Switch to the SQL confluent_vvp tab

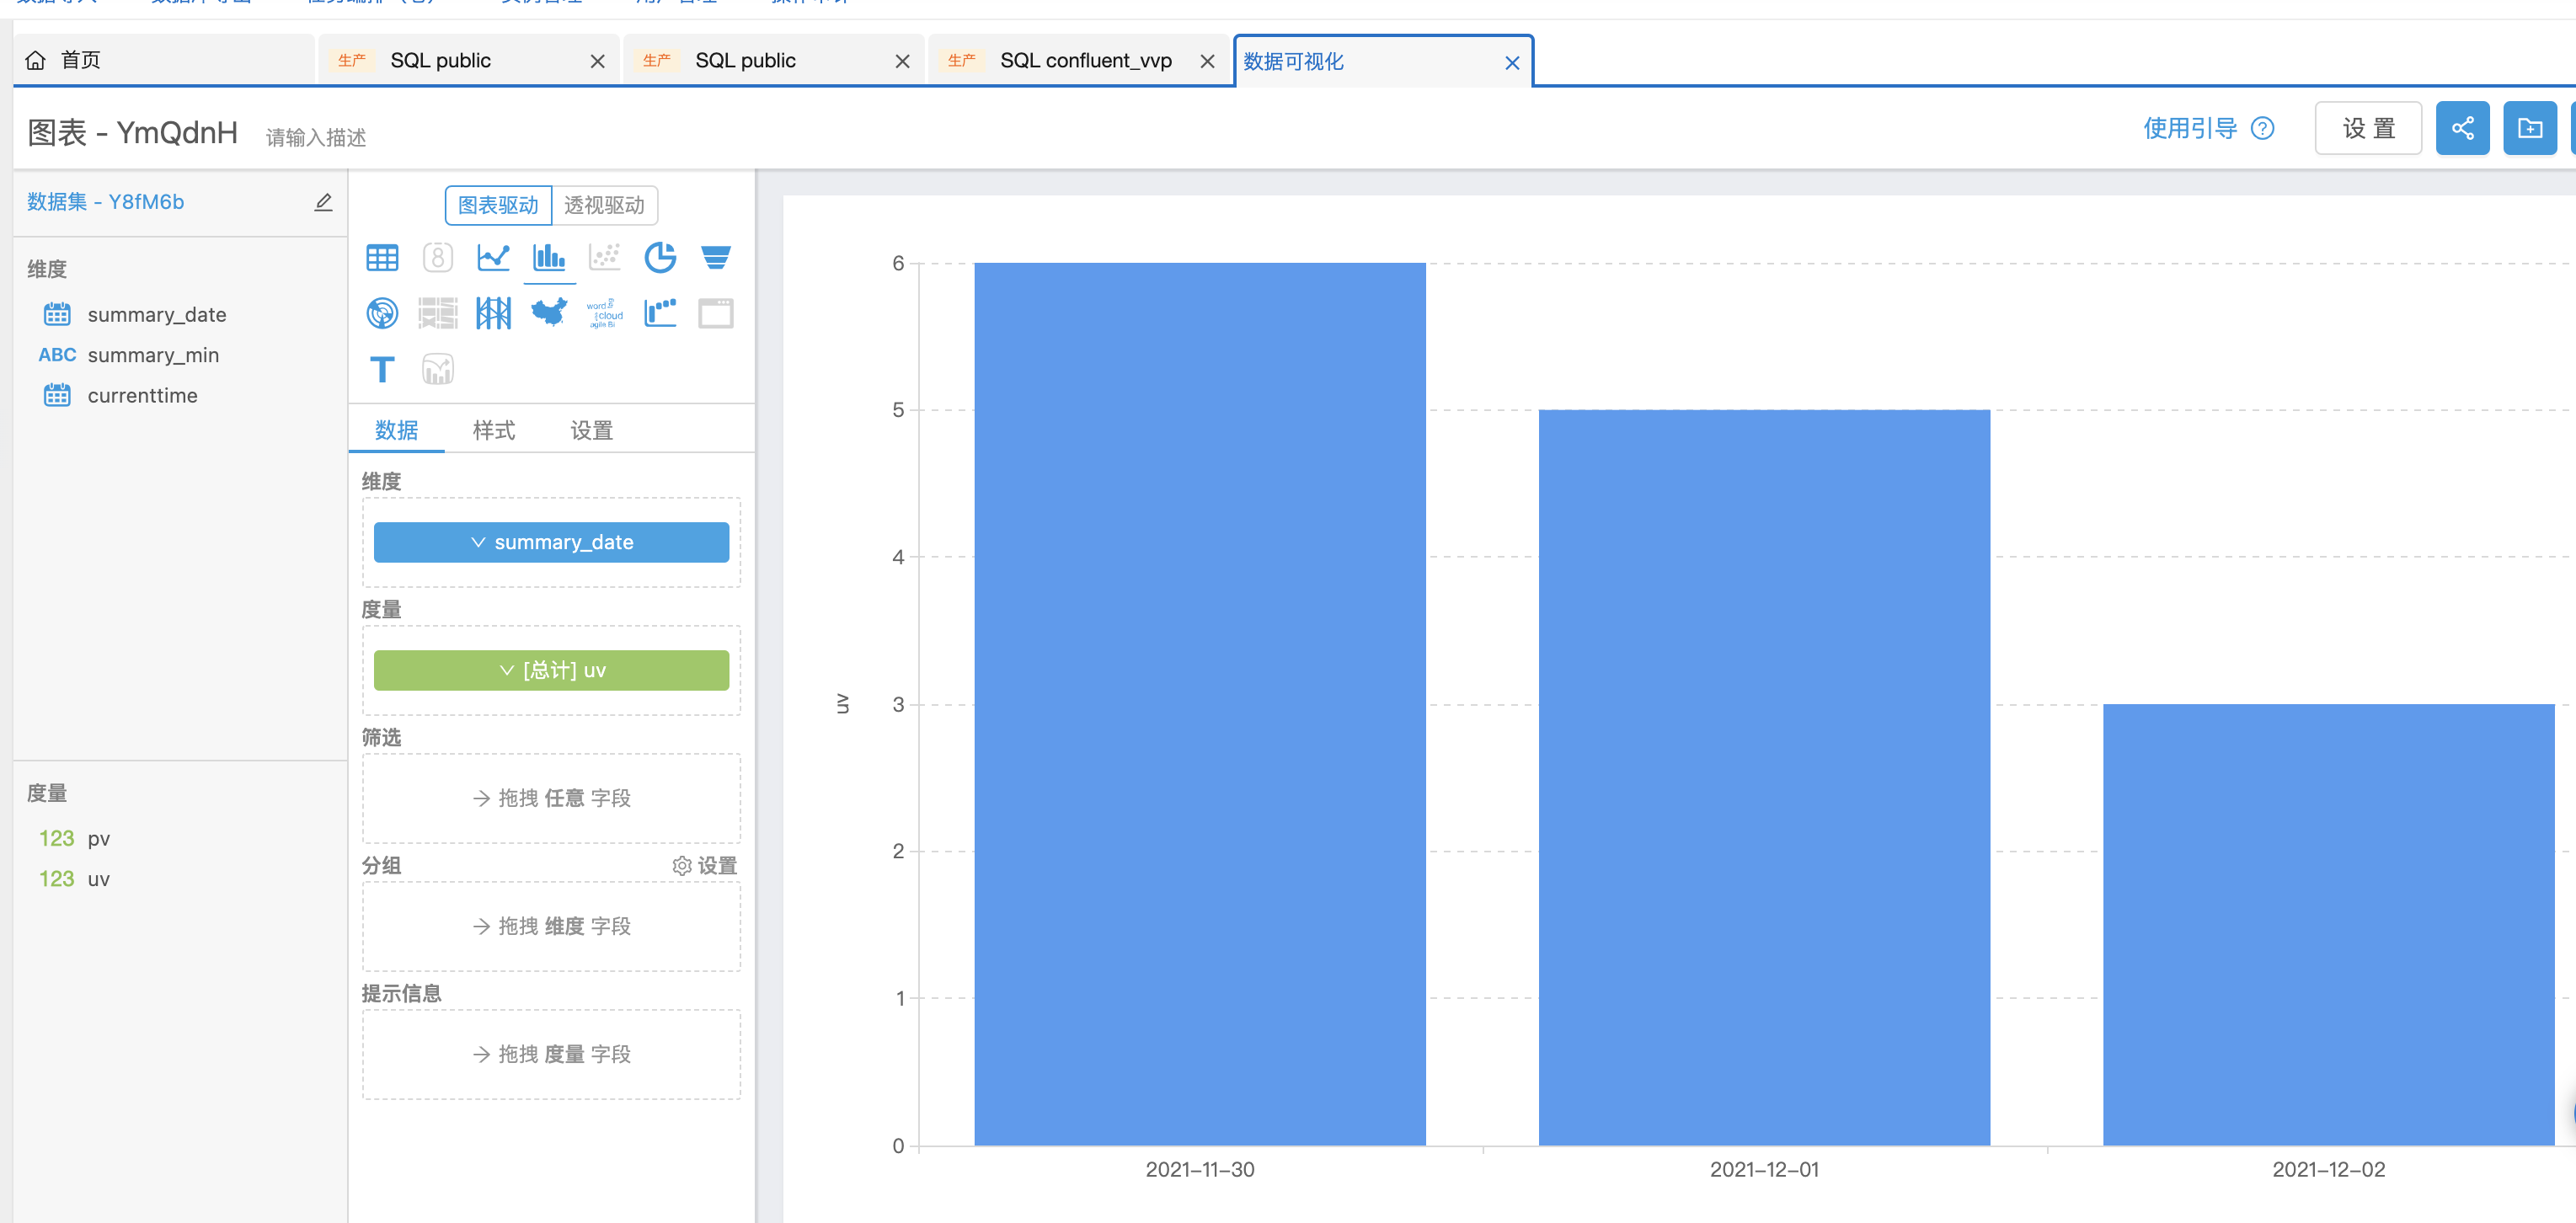[x=1085, y=61]
